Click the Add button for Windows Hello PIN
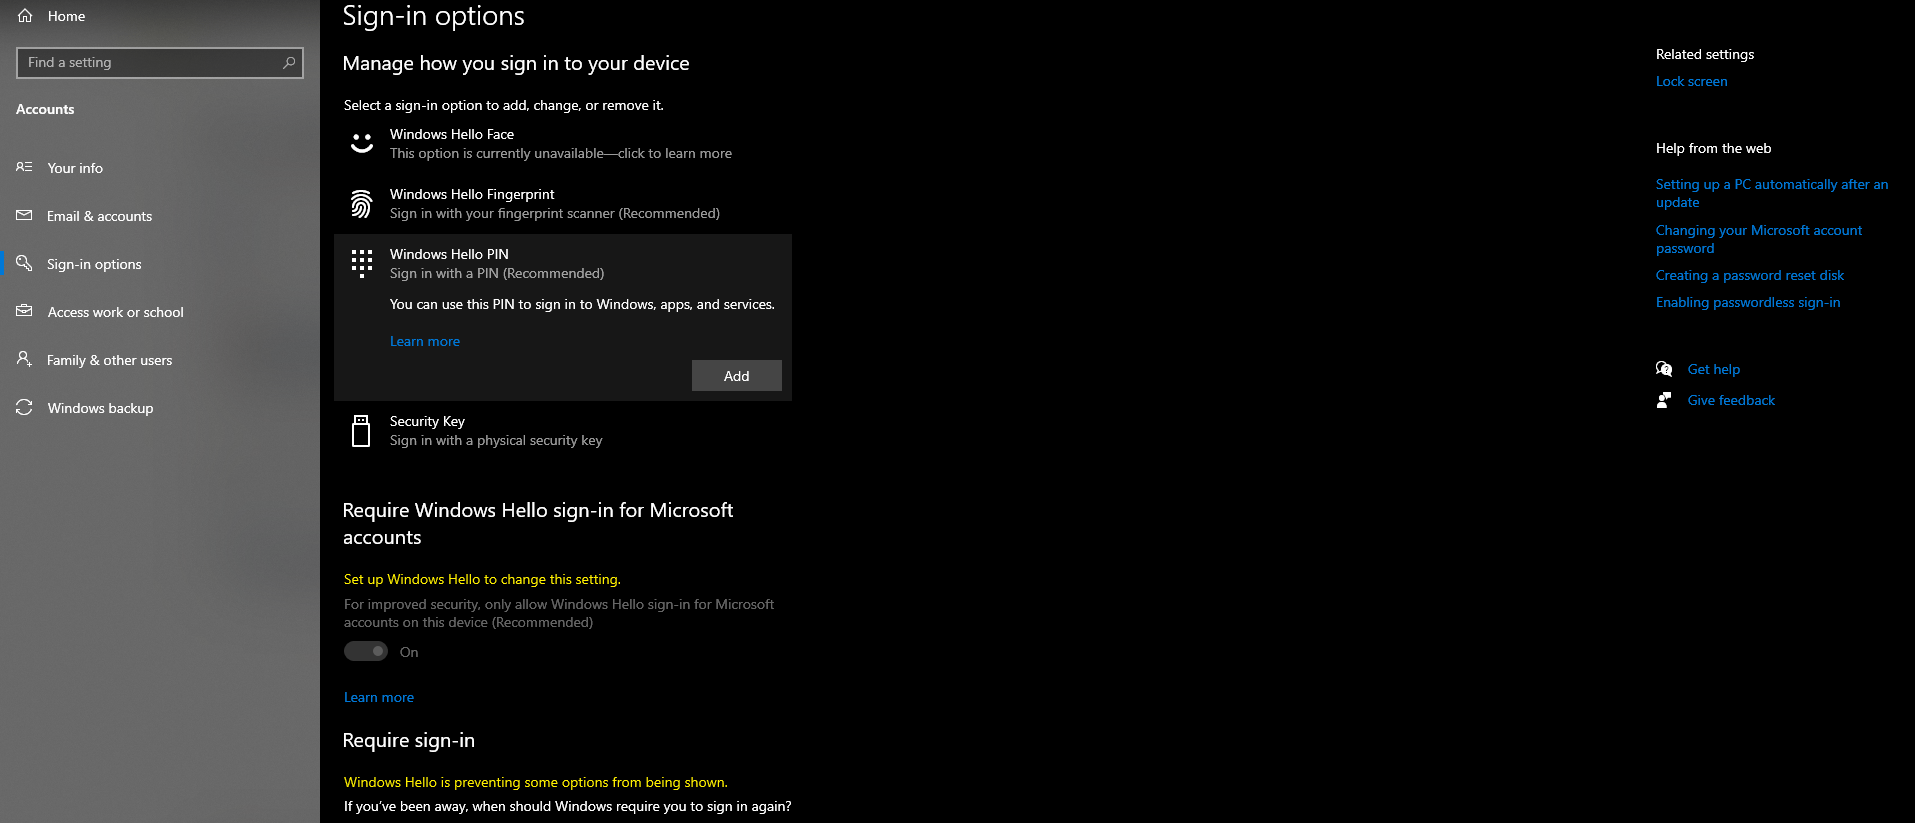Viewport: 1915px width, 823px height. point(737,375)
